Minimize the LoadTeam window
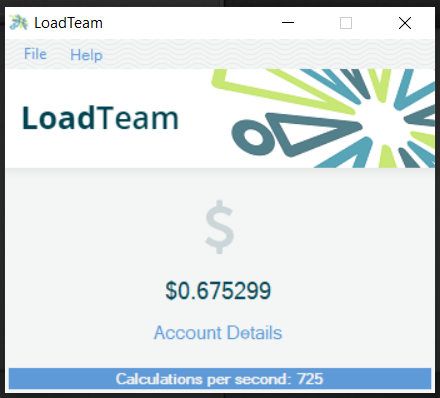This screenshot has height=398, width=440. pyautogui.click(x=288, y=23)
